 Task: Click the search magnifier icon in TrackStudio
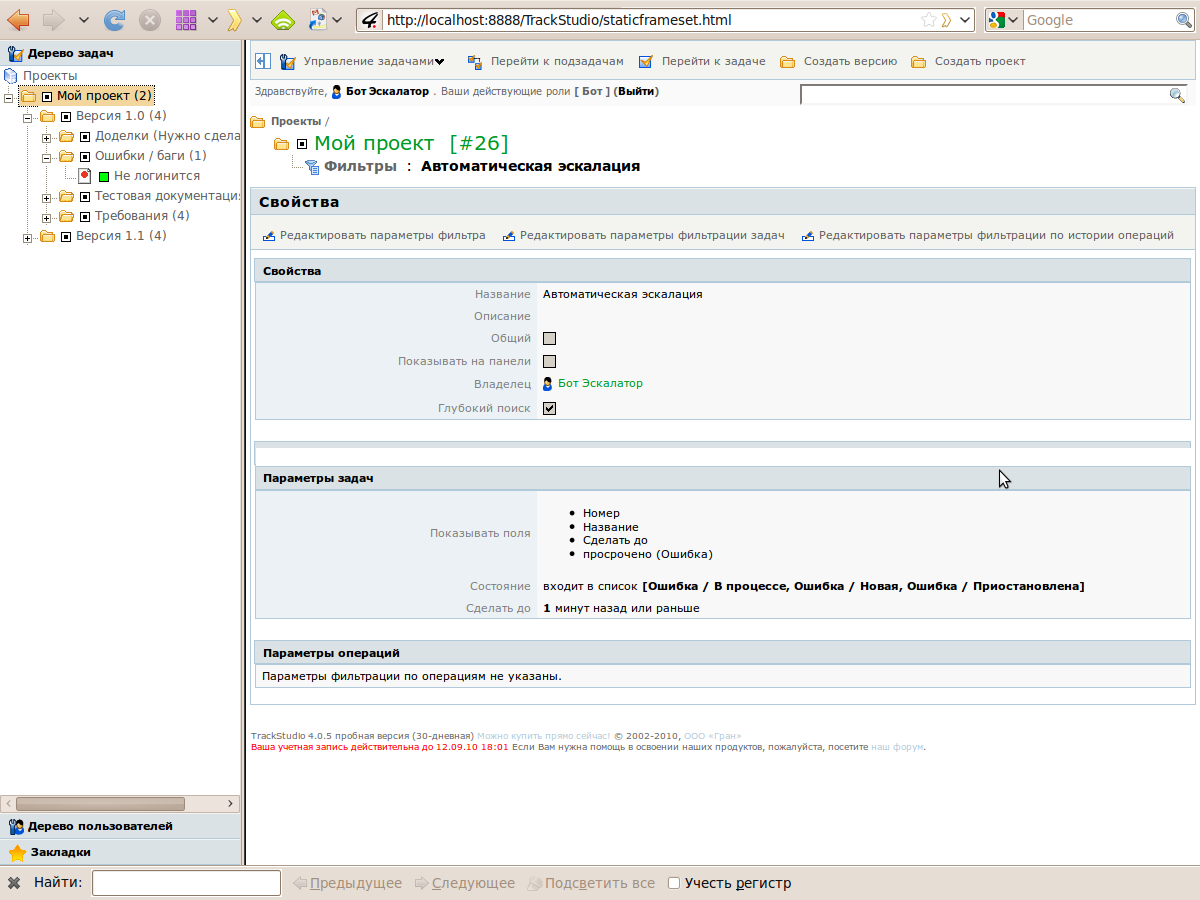coord(1177,95)
